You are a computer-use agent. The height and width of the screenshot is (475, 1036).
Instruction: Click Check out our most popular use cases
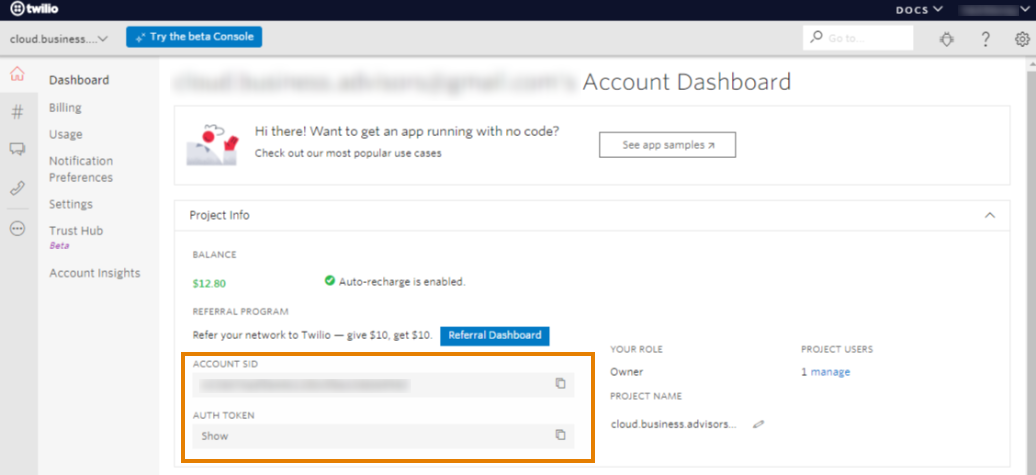click(348, 153)
